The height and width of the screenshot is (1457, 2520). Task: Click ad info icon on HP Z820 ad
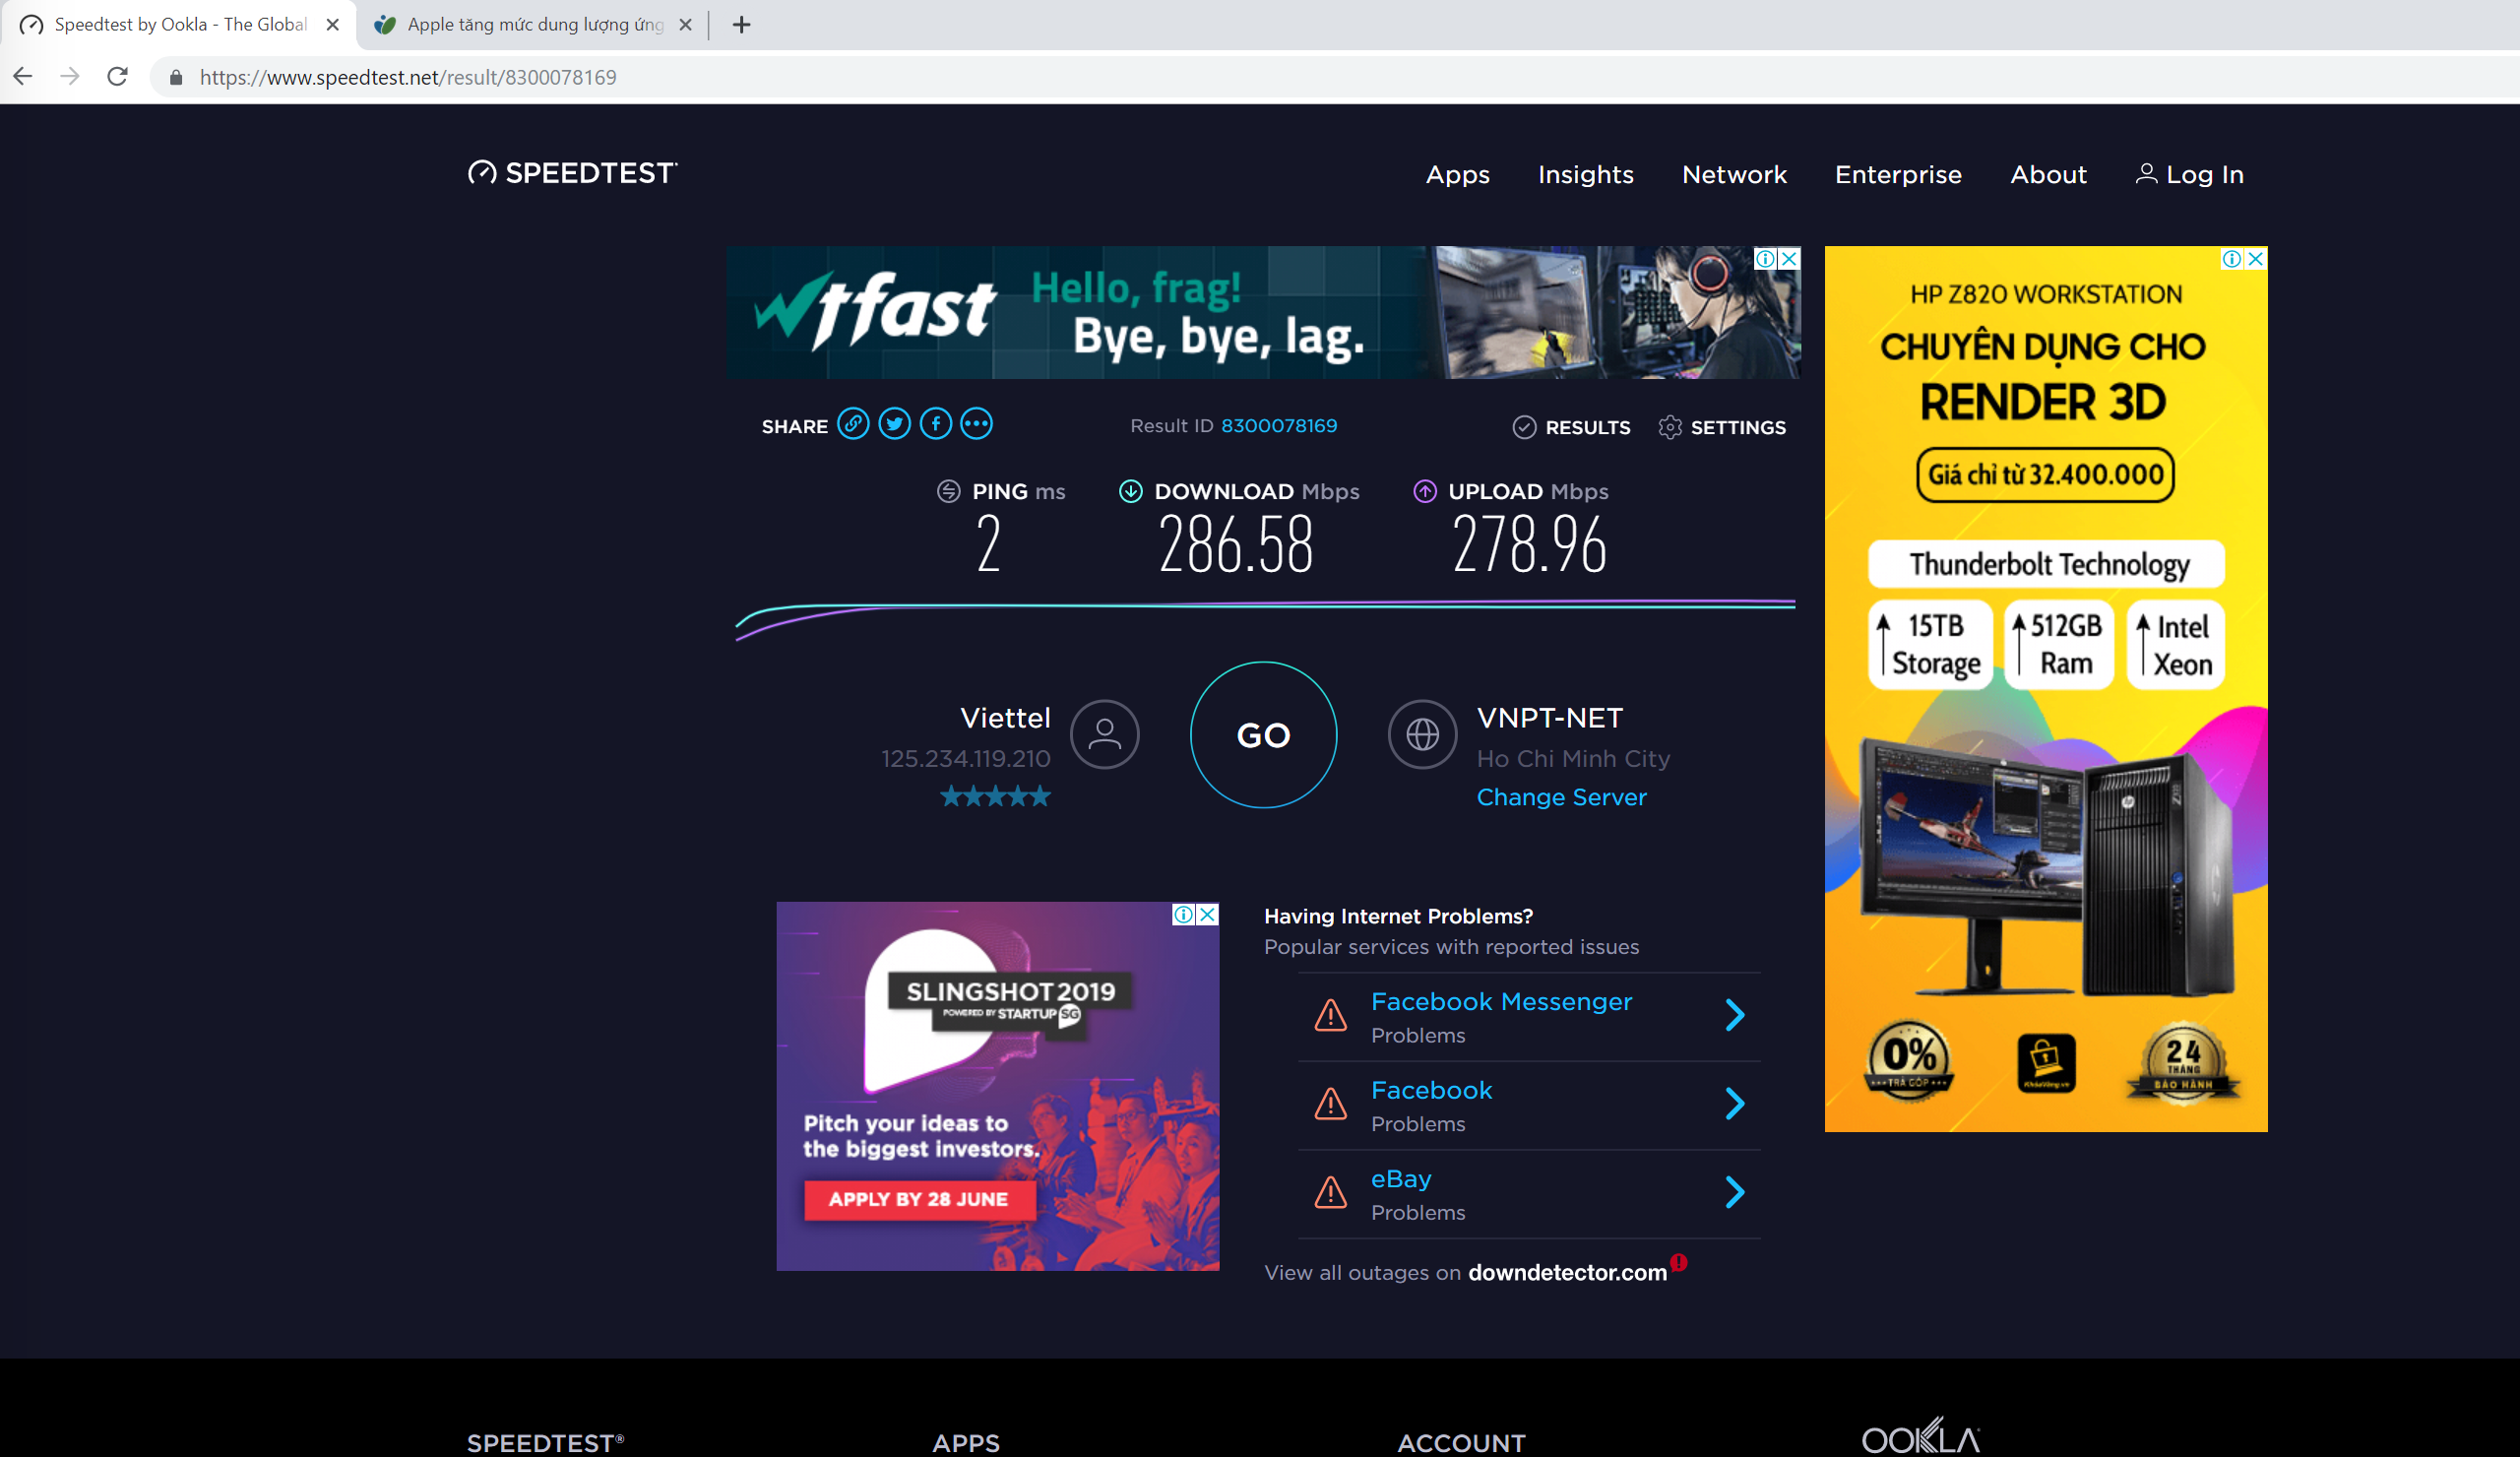(2232, 259)
